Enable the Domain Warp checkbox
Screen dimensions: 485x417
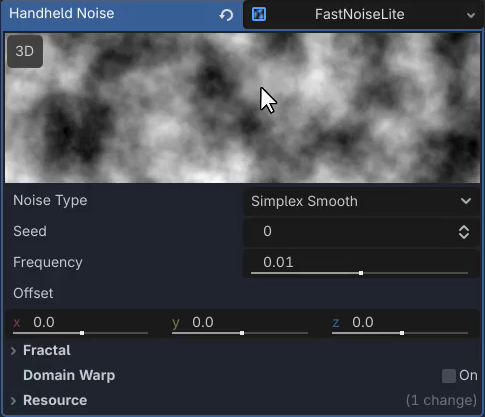(449, 376)
